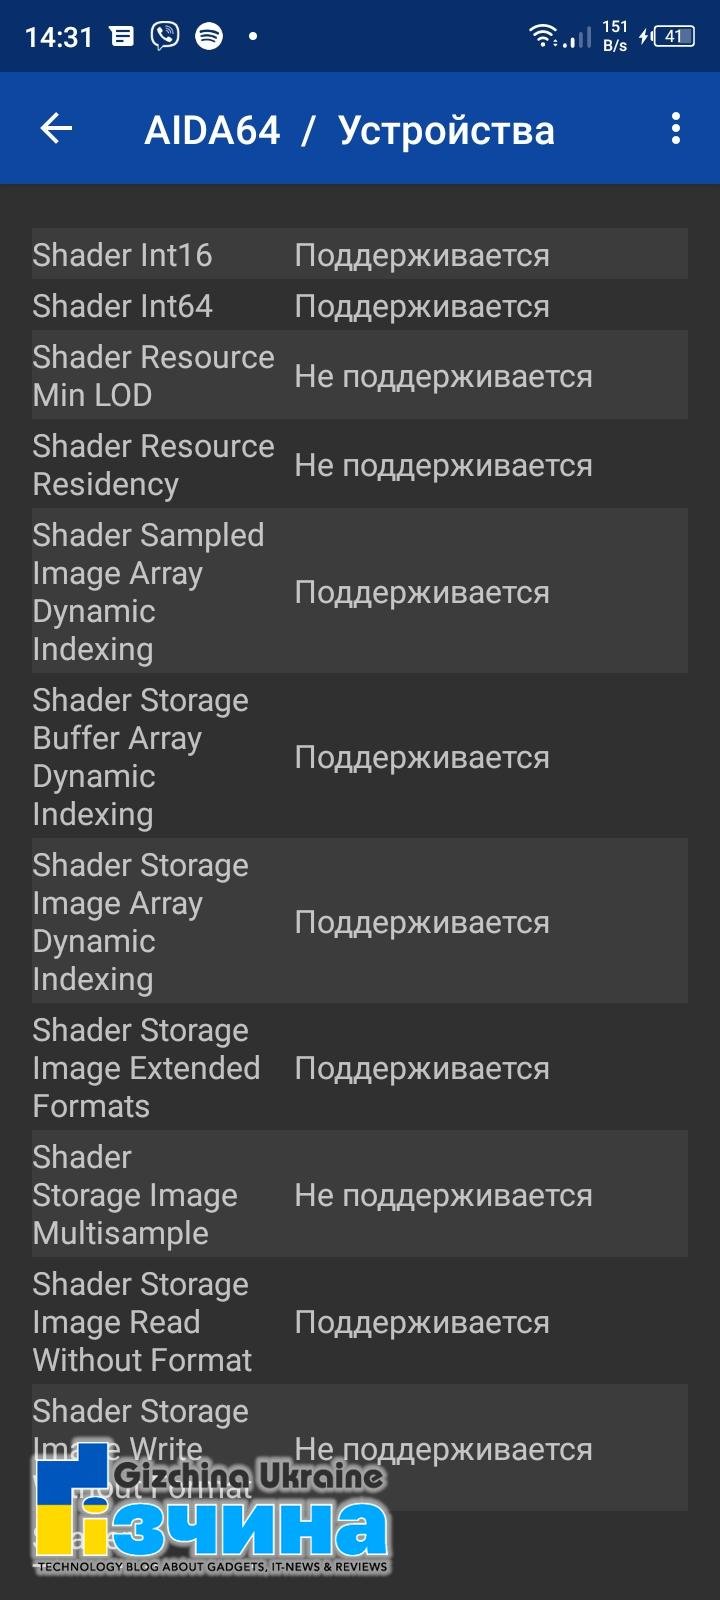This screenshot has width=720, height=1600.
Task: Select Shader Storage Image Array Dynamic Indexing
Action: (x=360, y=921)
